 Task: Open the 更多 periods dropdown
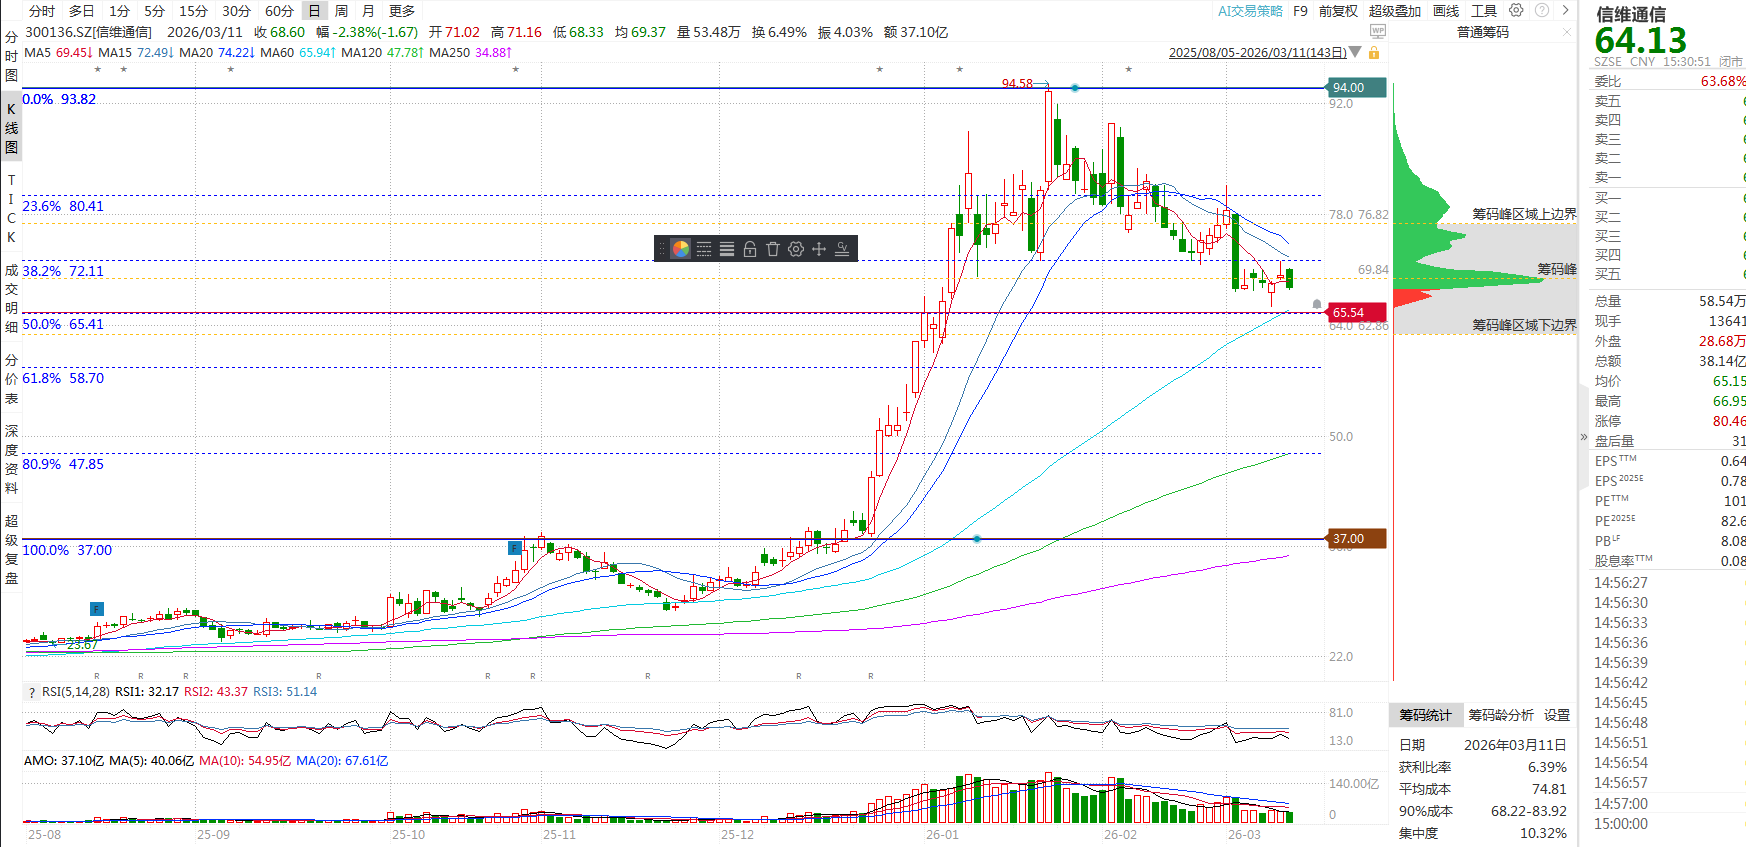pos(402,11)
